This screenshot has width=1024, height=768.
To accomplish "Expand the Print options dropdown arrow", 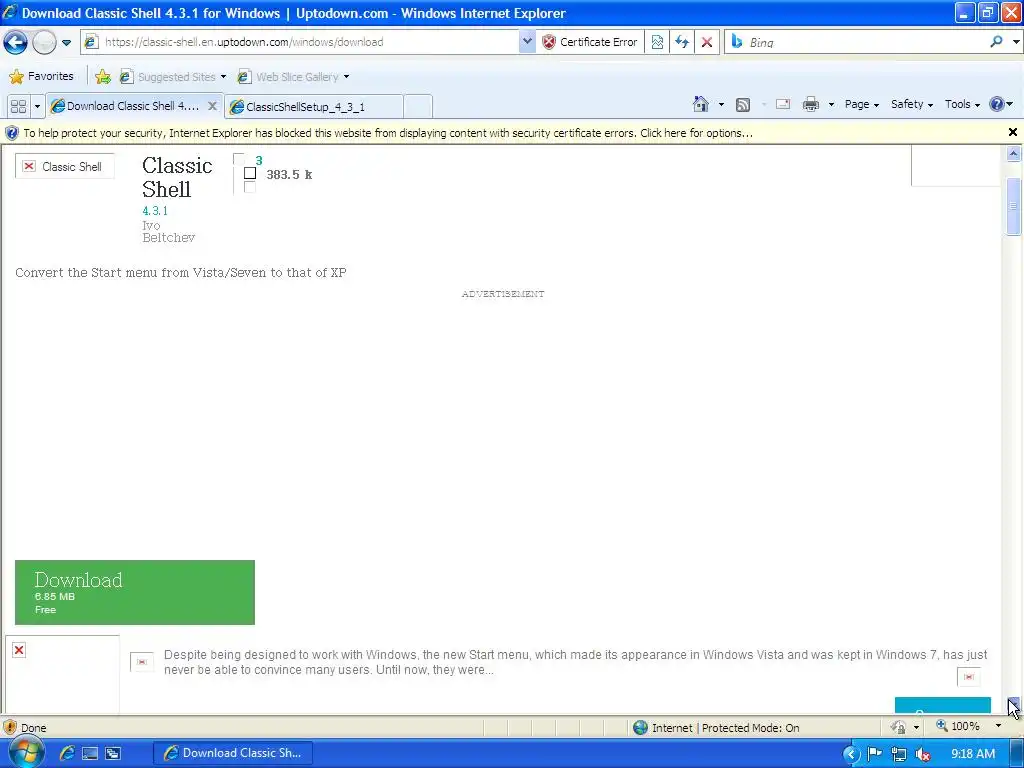I will [x=831, y=104].
